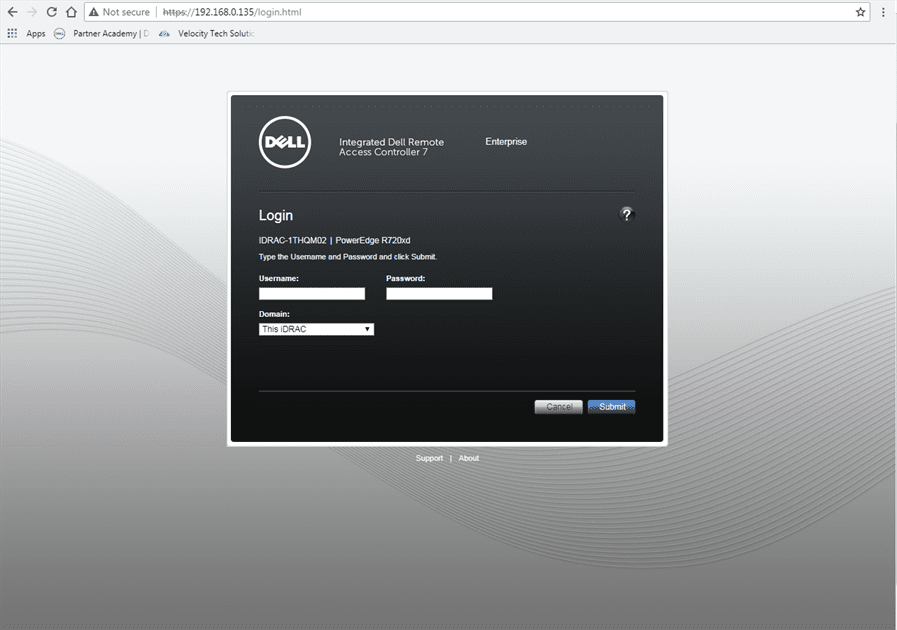Image resolution: width=897 pixels, height=630 pixels.
Task: Click the address bar URL
Action: click(232, 12)
